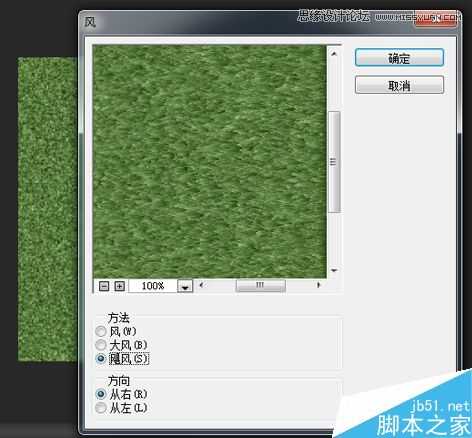Select the 风(W) wind method radio
Image resolution: width=472 pixels, height=438 pixels.
[101, 331]
